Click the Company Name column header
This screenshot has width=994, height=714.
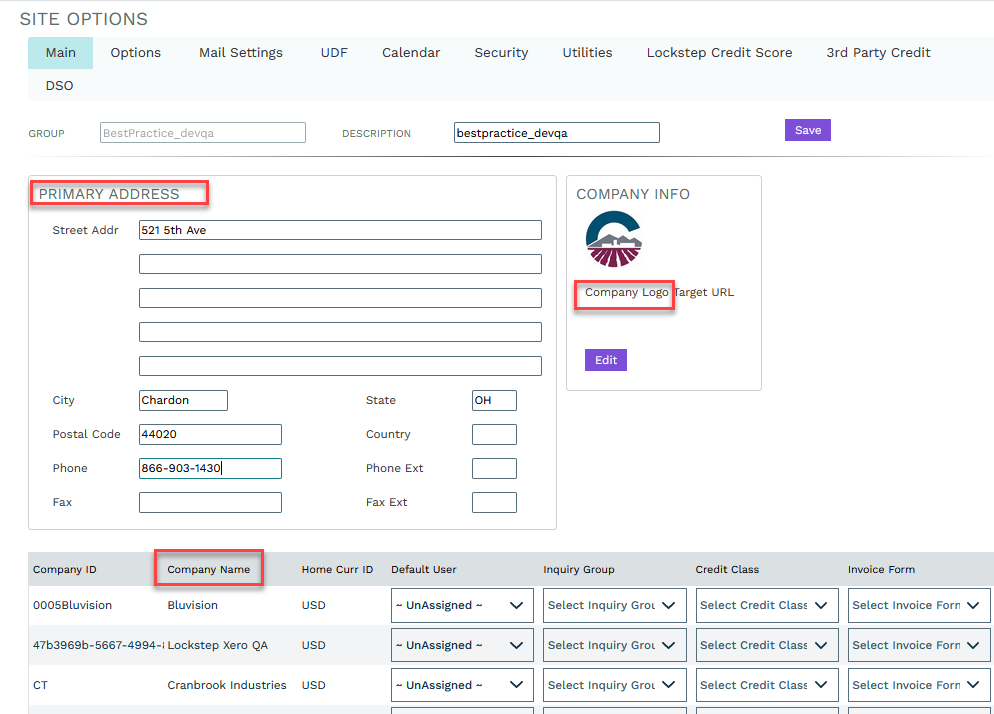coord(208,570)
